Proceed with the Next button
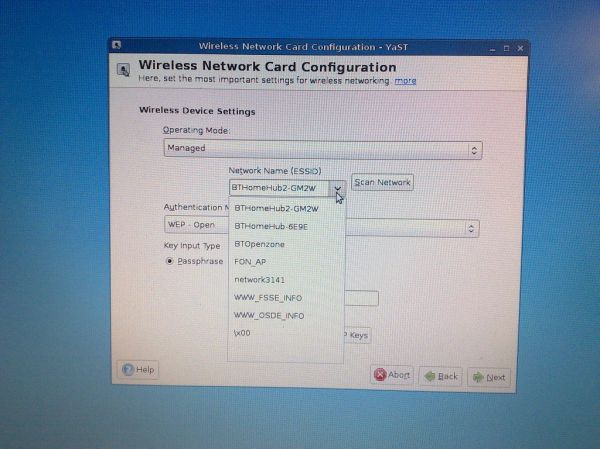The image size is (600, 449). click(x=489, y=378)
